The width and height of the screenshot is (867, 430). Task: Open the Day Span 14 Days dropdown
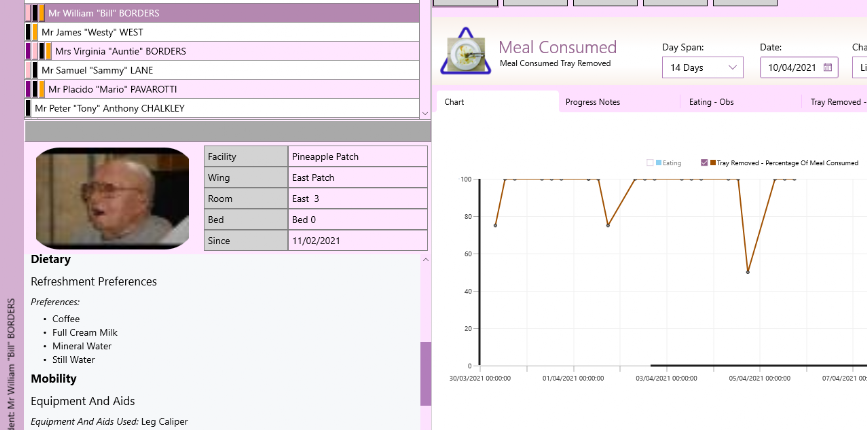coord(703,67)
